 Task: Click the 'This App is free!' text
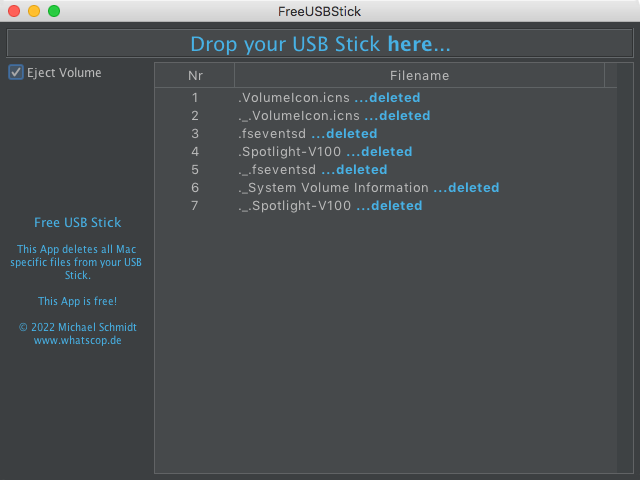[77, 301]
